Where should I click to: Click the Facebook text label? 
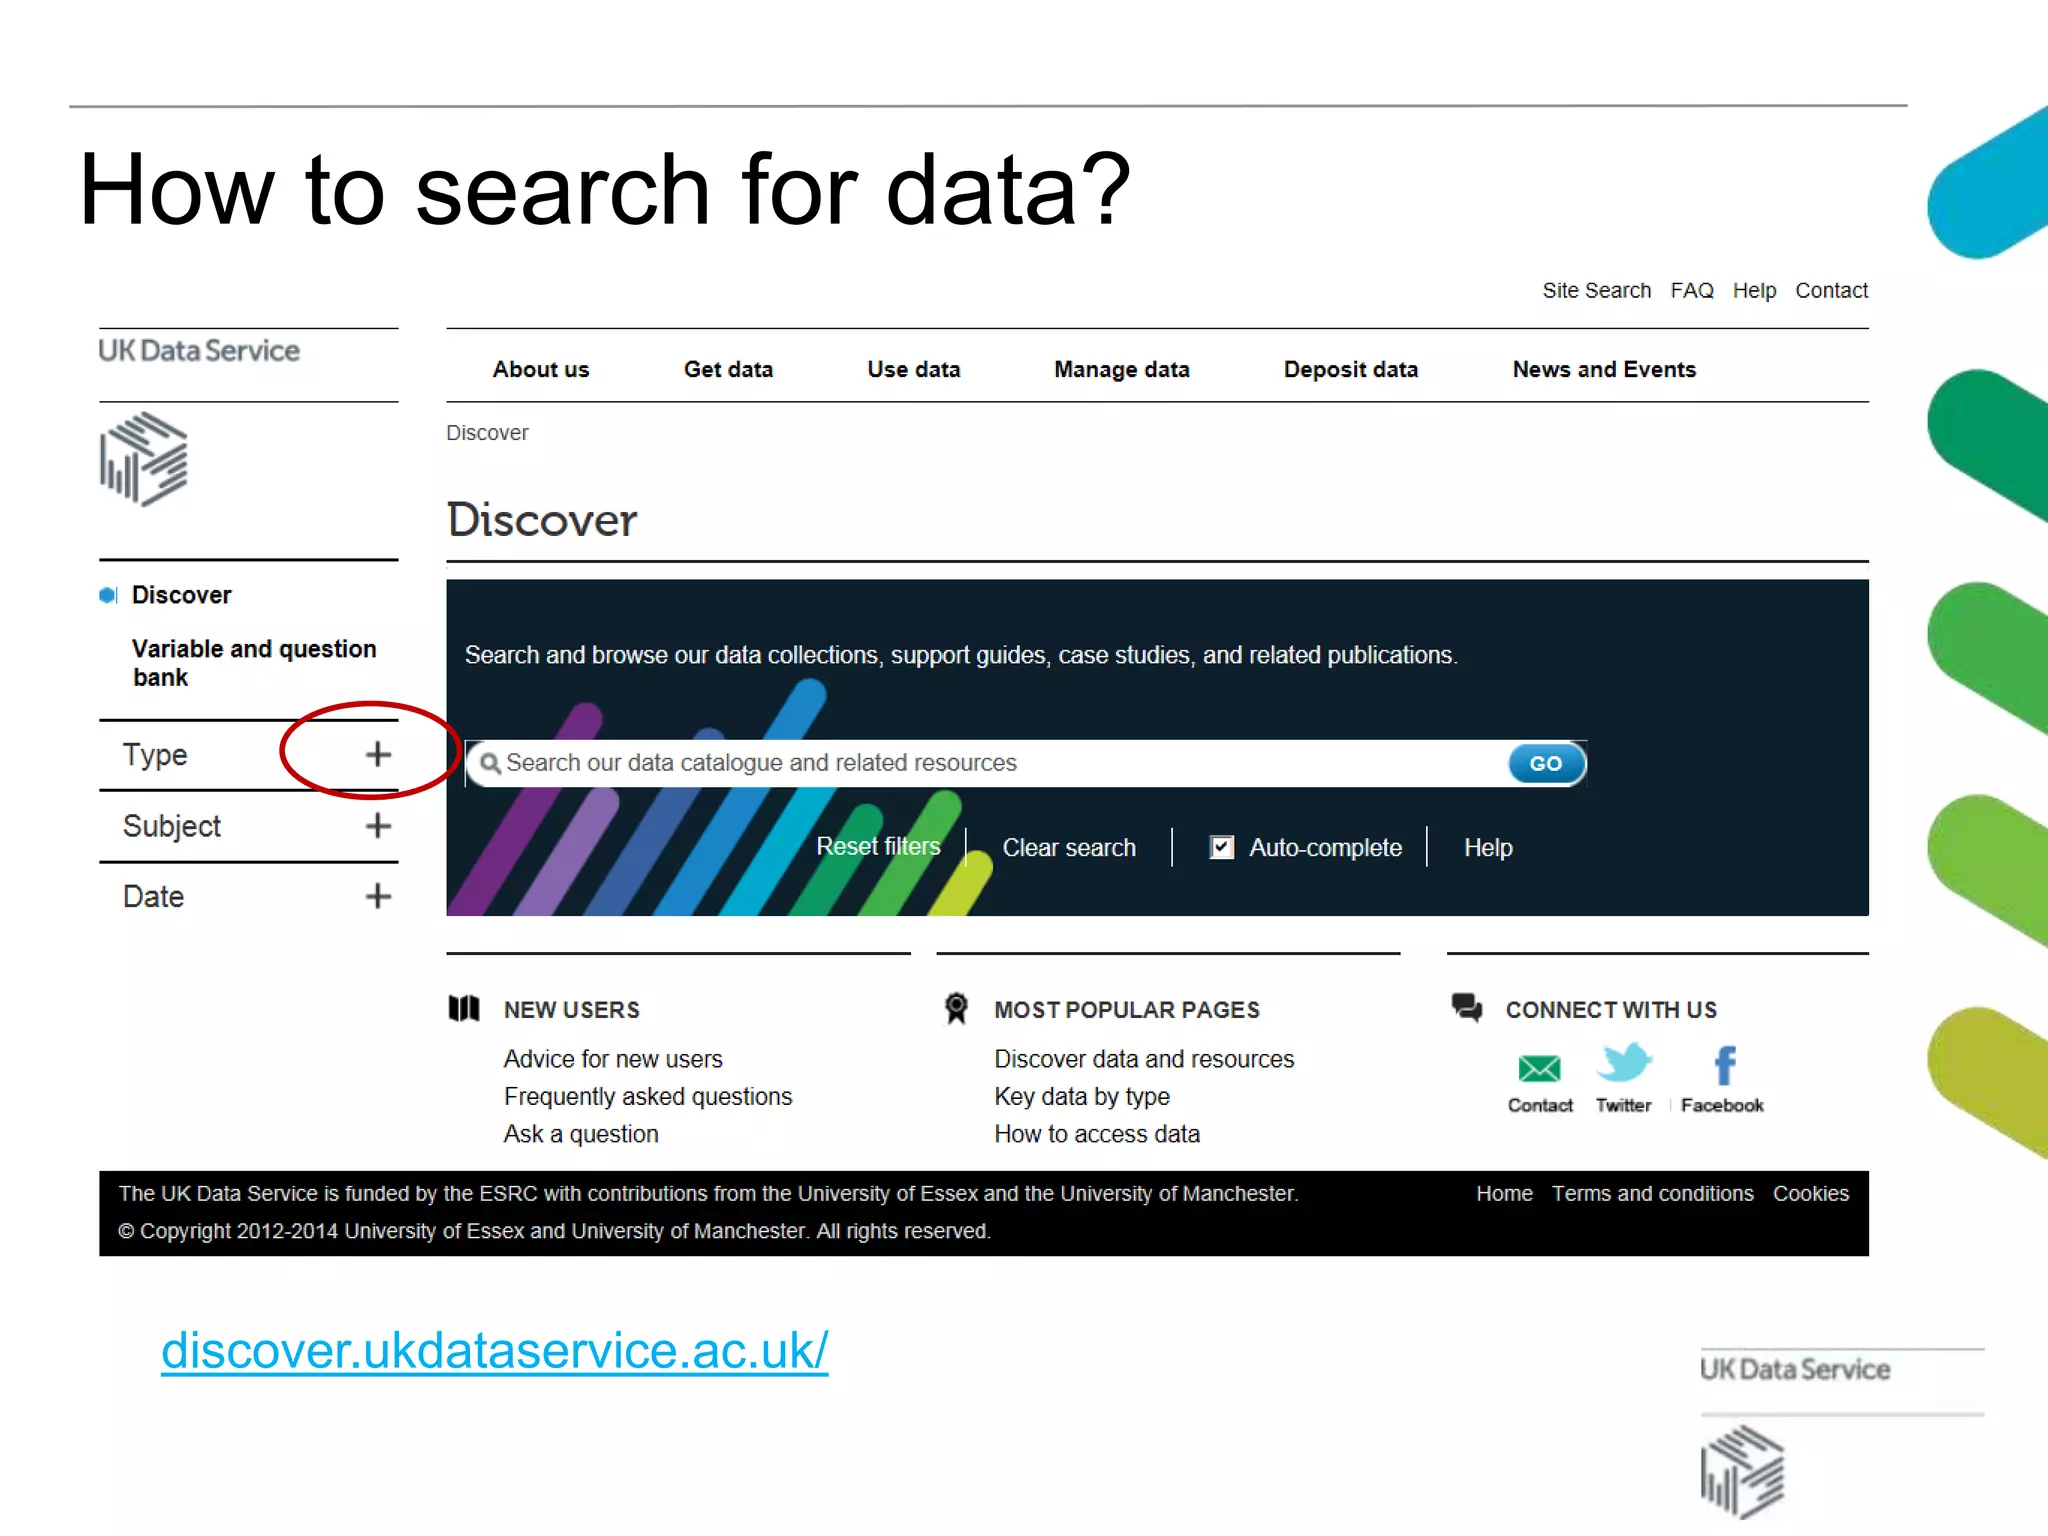[1722, 1106]
